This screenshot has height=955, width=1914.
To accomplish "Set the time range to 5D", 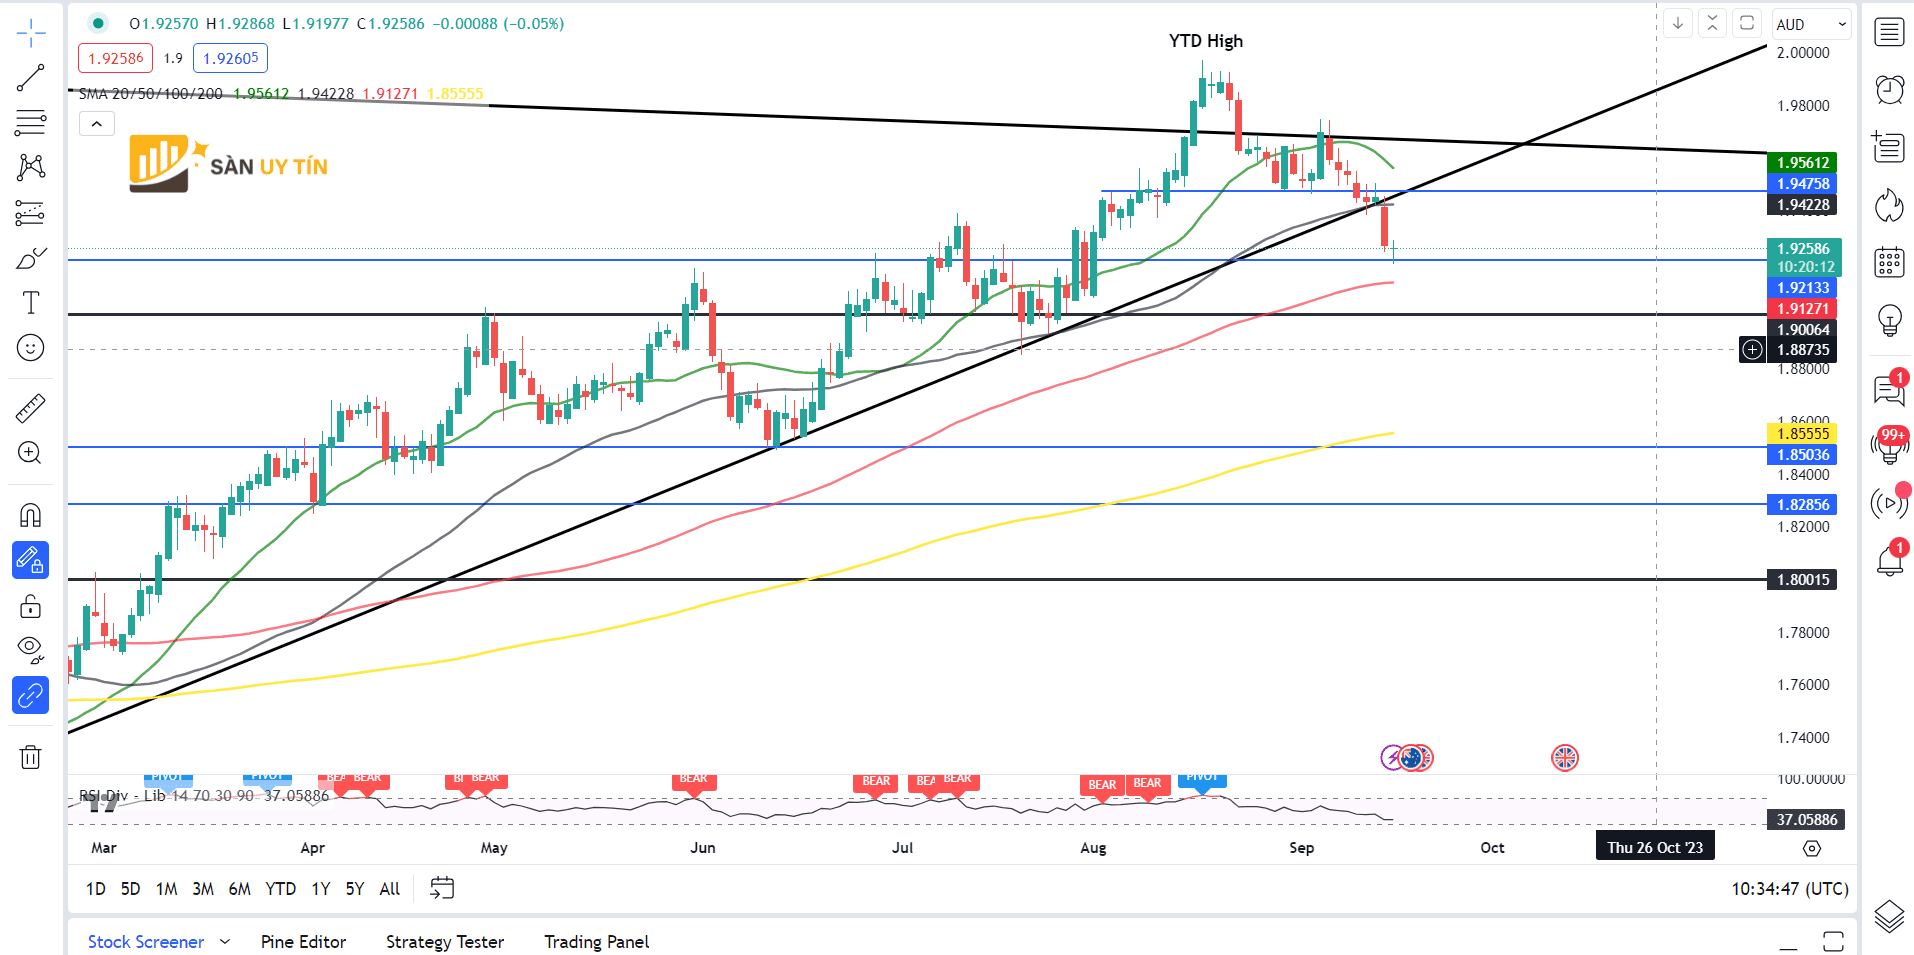I will click(x=130, y=889).
